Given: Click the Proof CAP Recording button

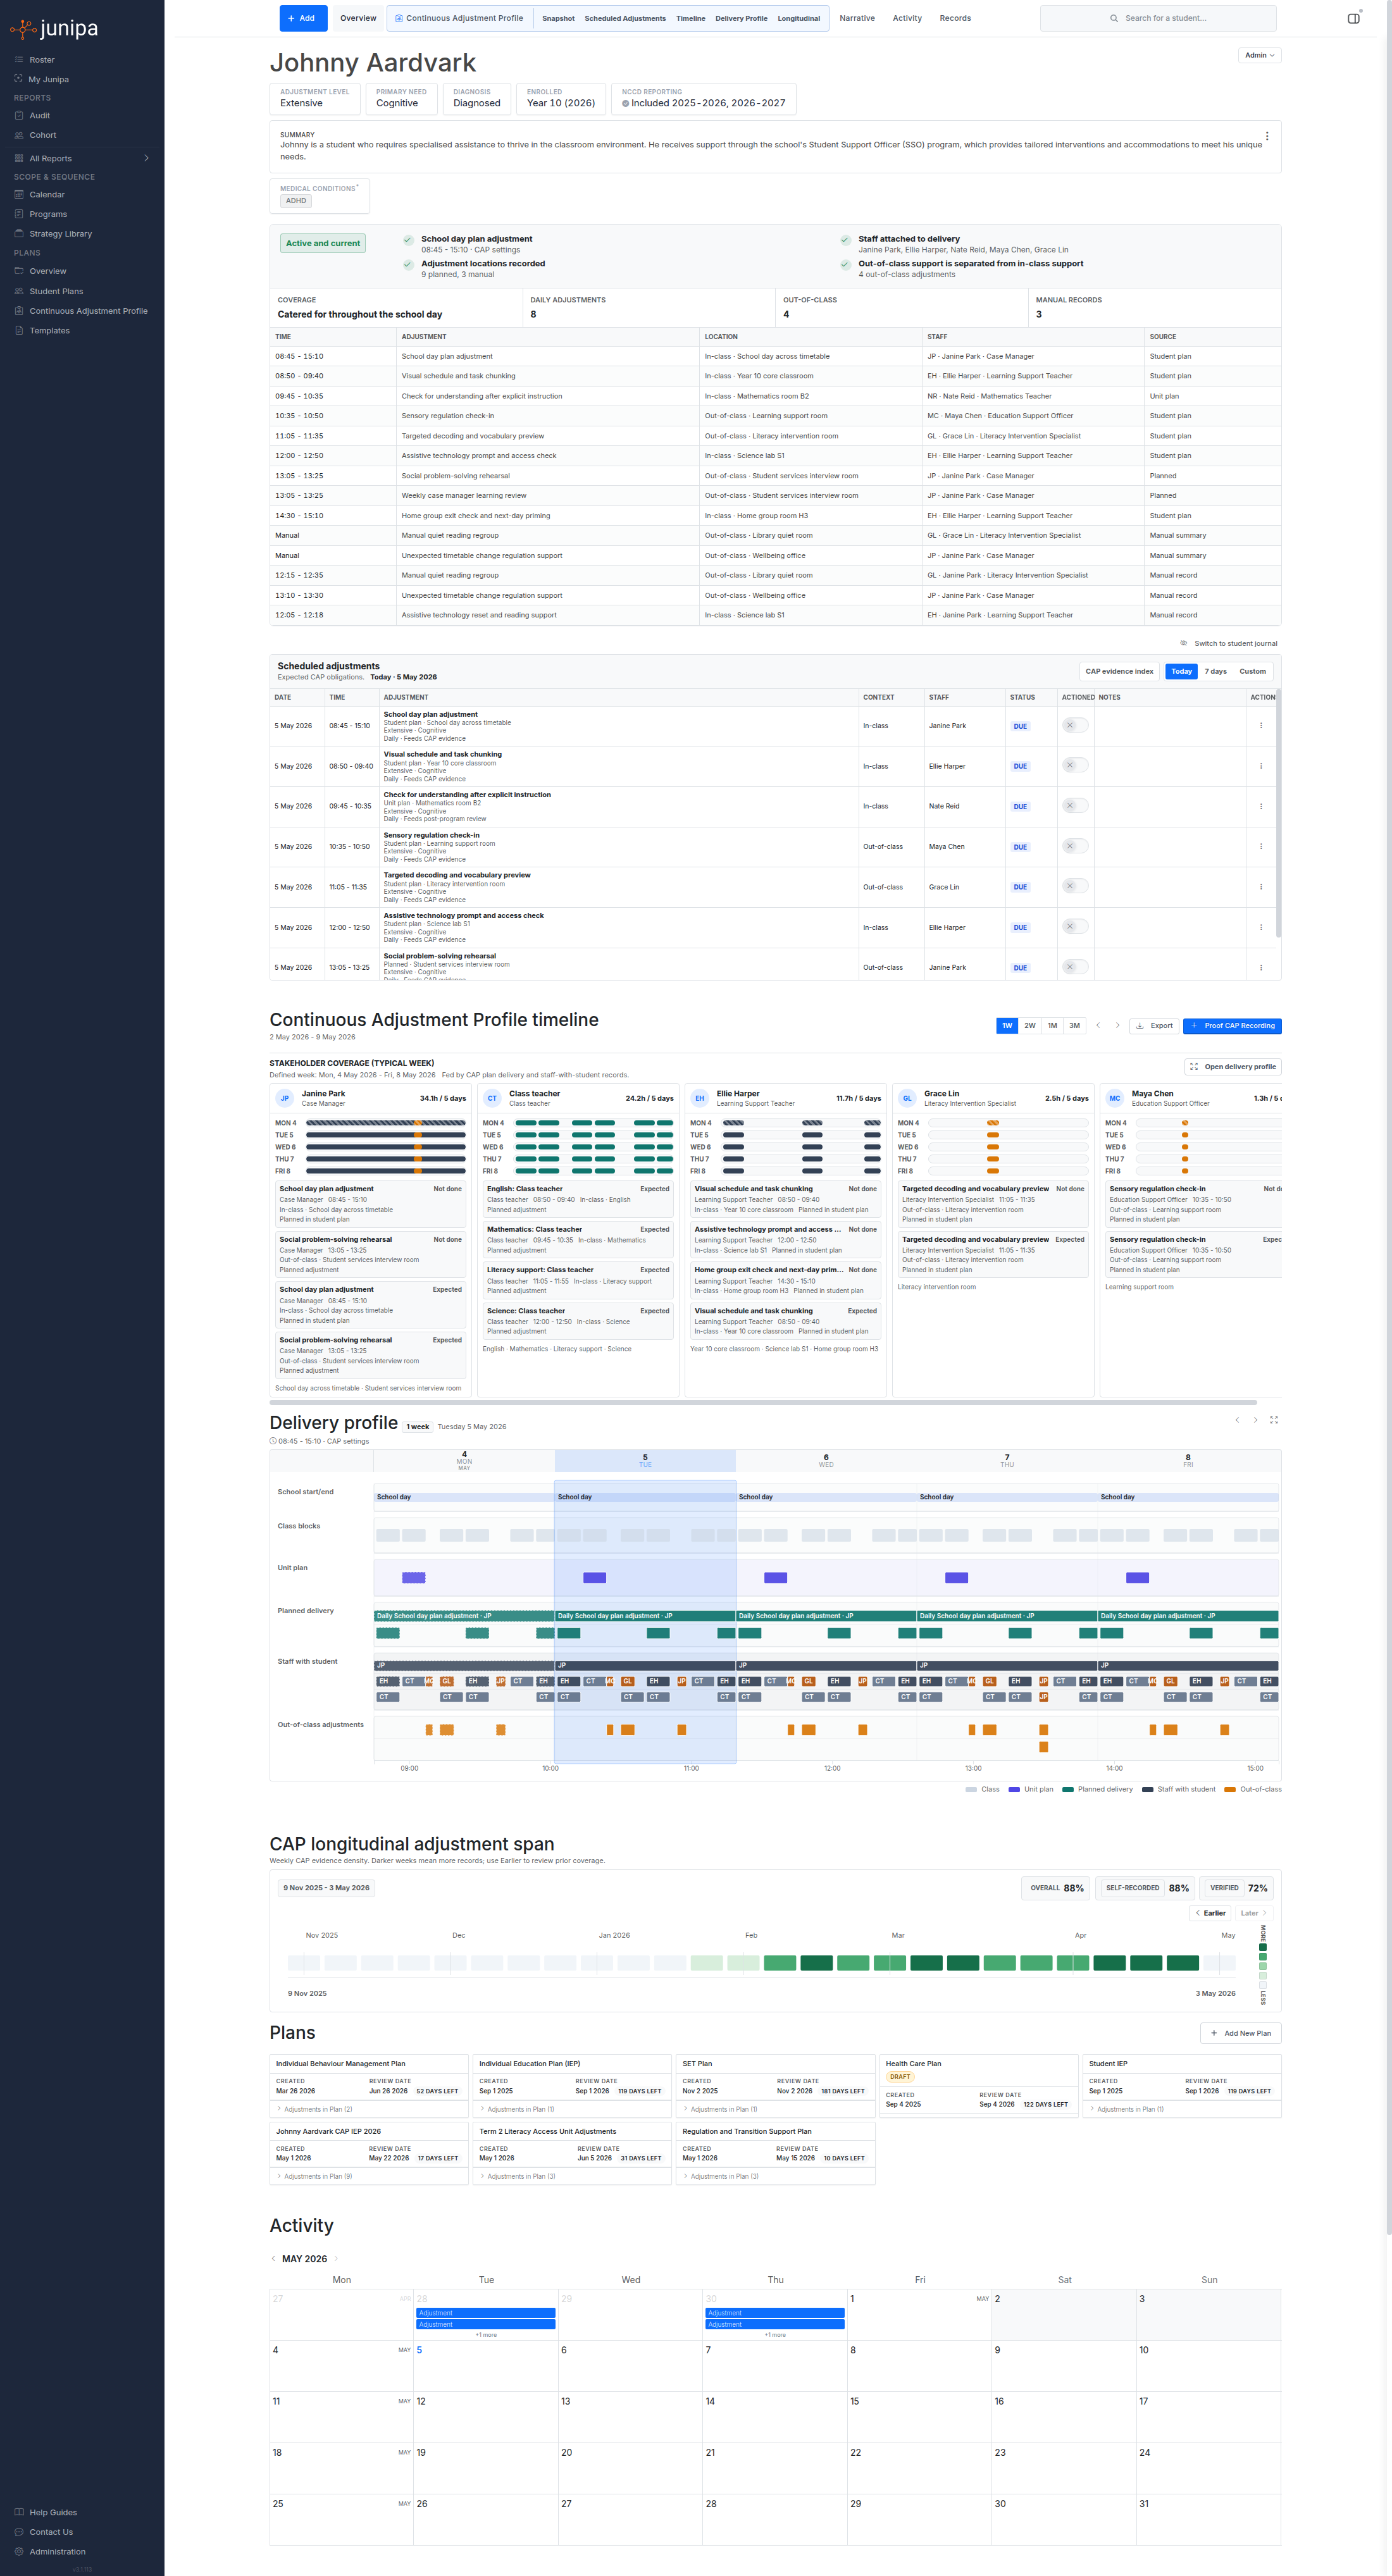Looking at the screenshot, I should point(1233,1026).
